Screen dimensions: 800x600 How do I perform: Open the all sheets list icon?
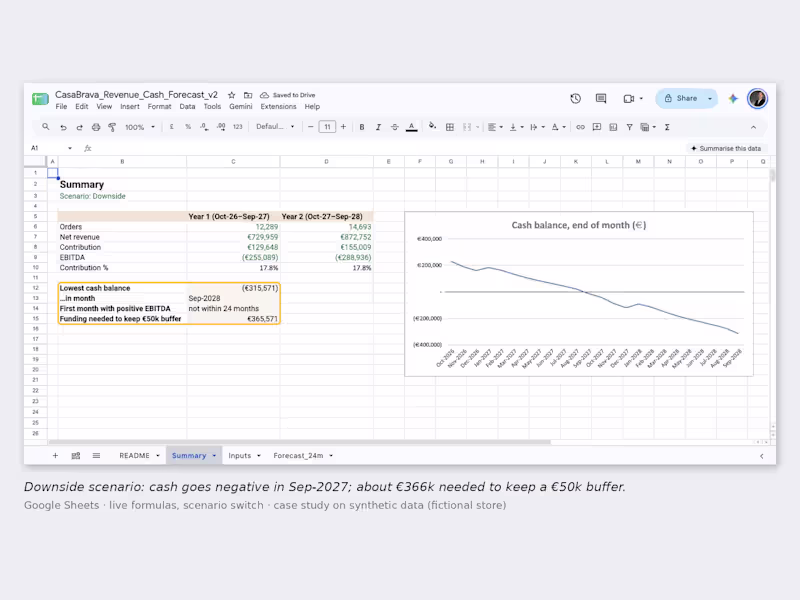[96, 456]
